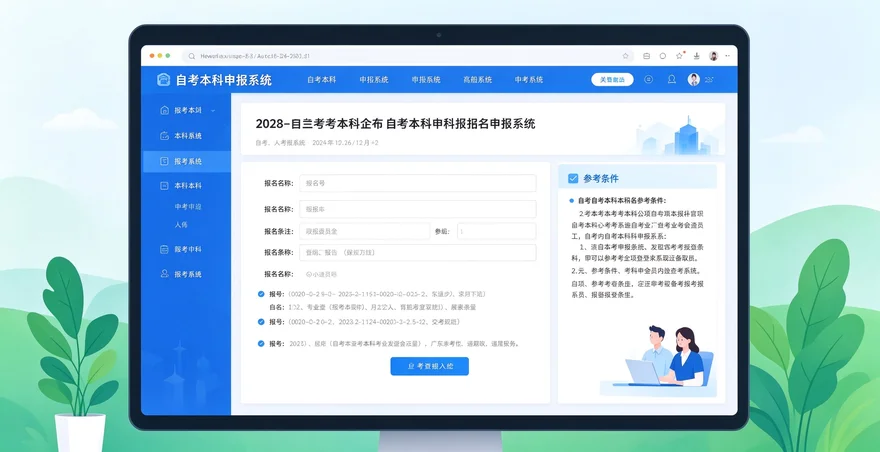
Task: Select 报考中科 in the sidebar
Action: click(186, 249)
